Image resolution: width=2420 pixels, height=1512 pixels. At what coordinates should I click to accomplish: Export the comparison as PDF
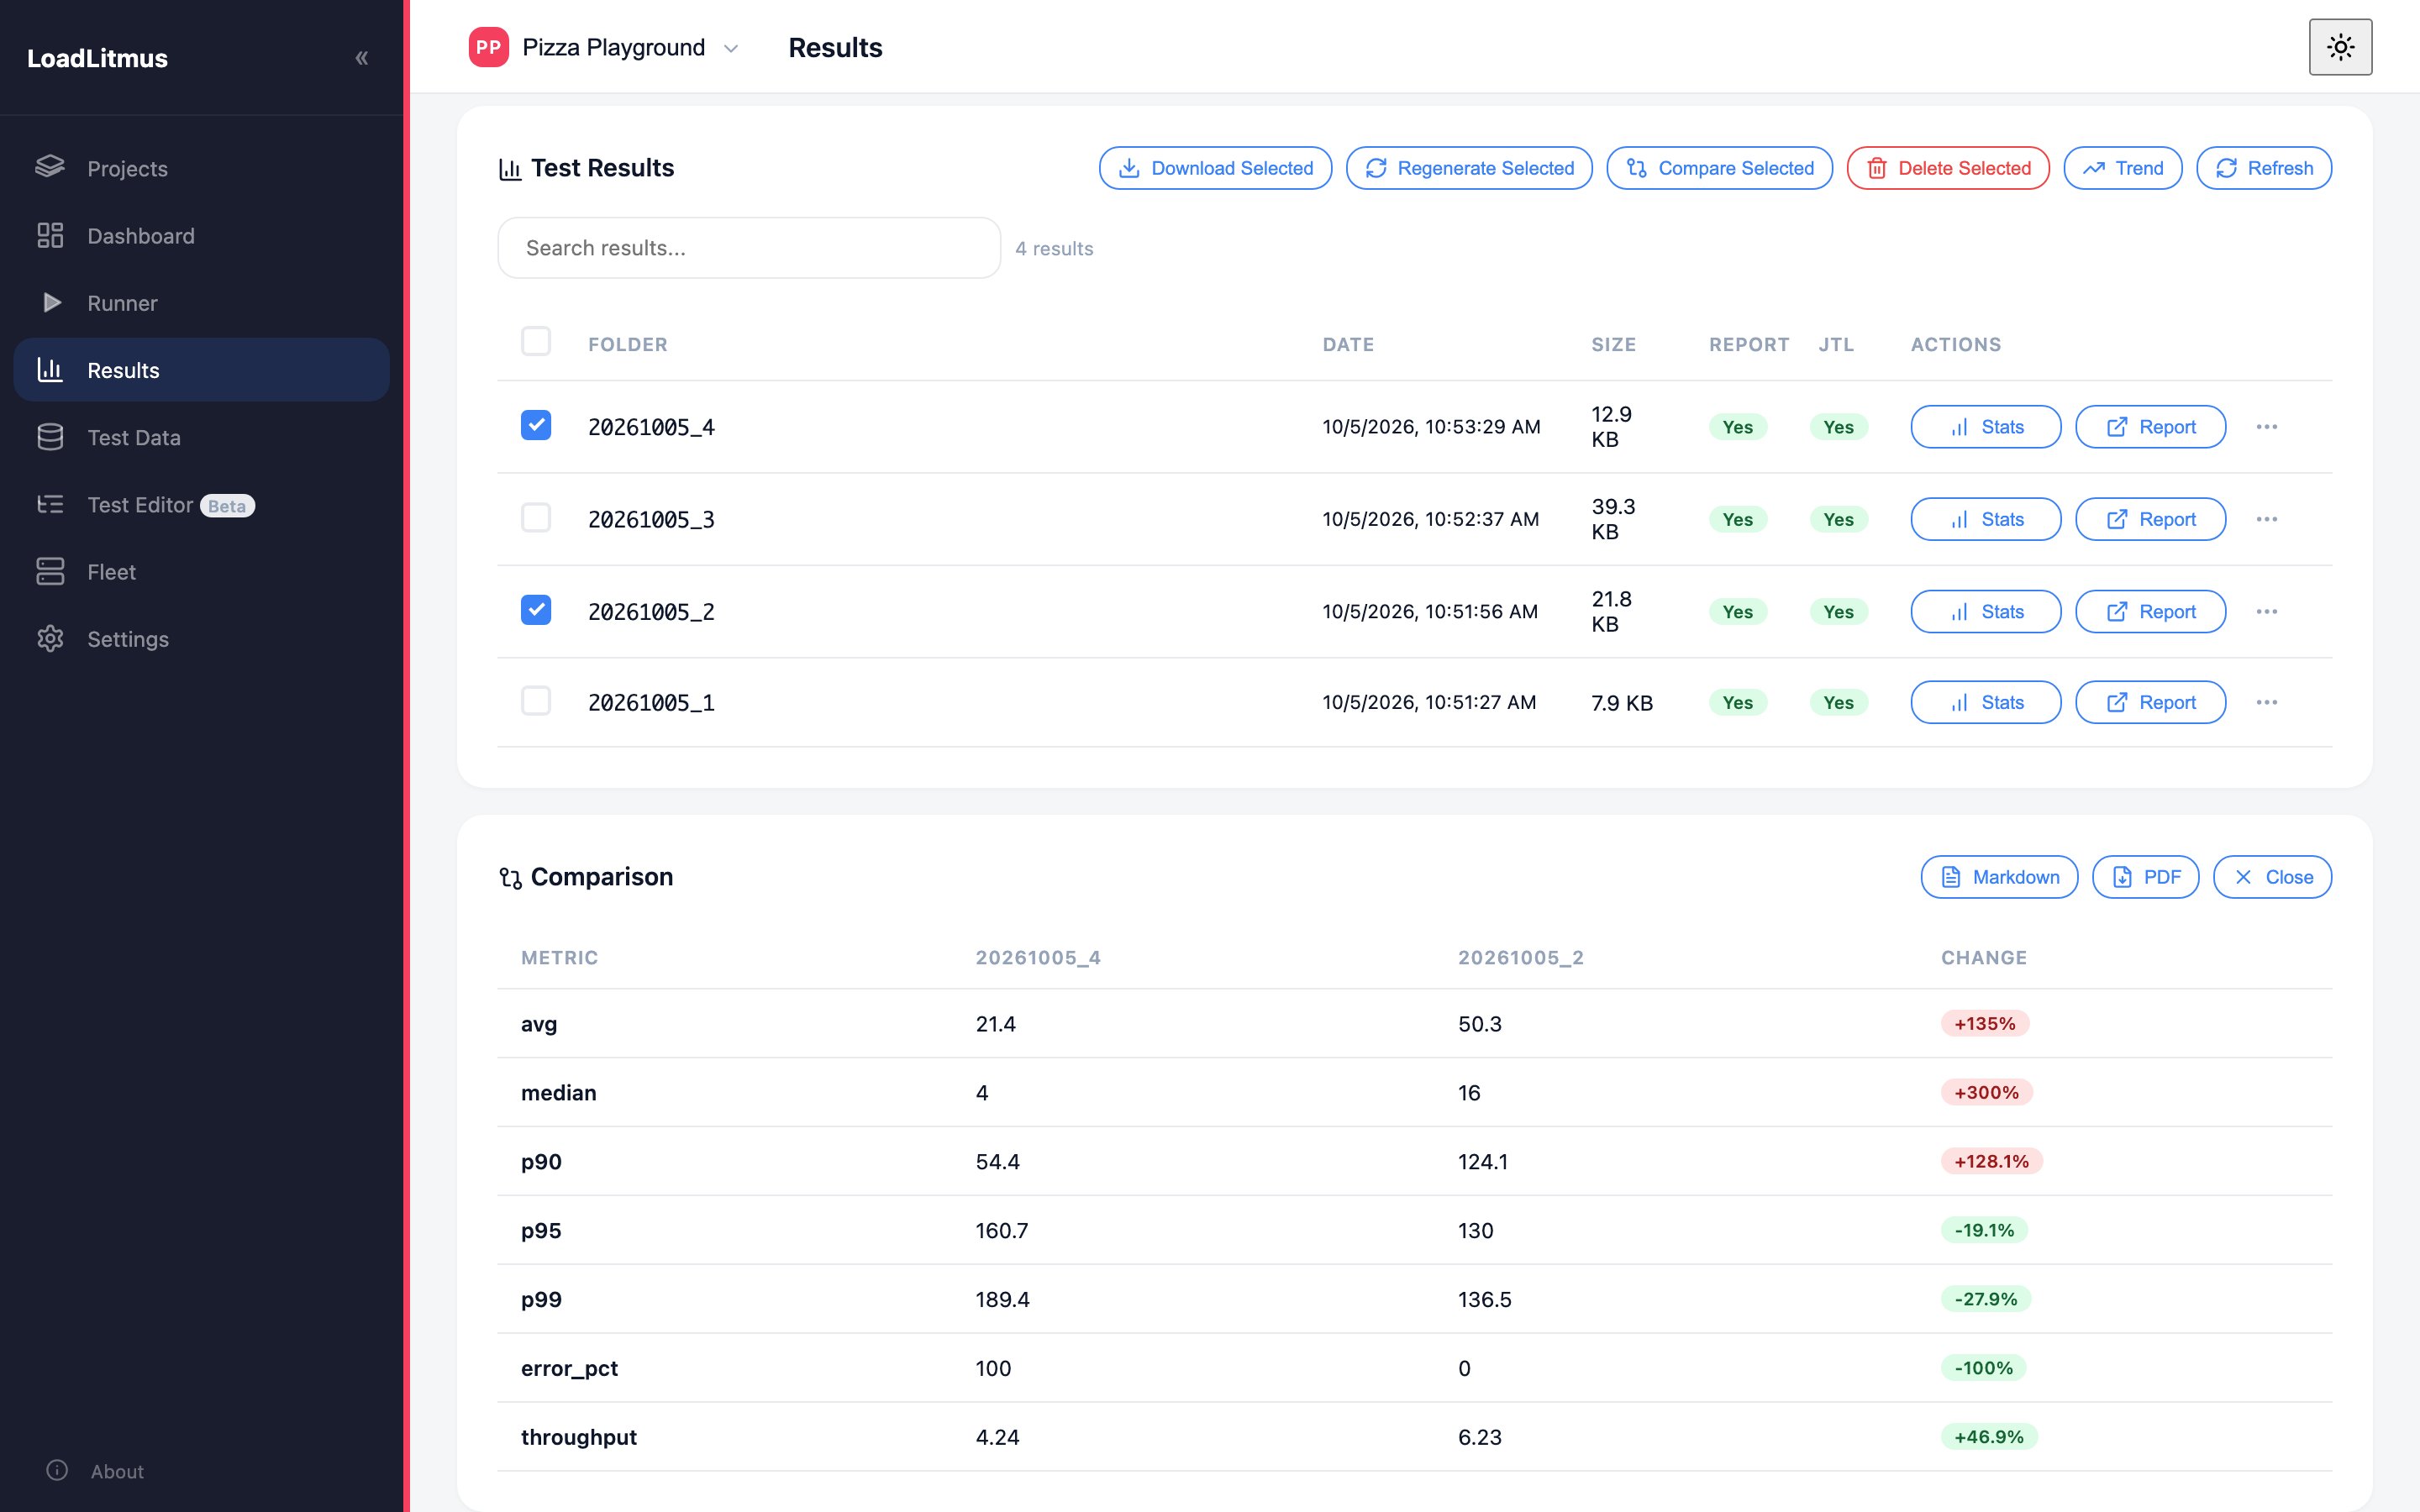coord(2145,877)
